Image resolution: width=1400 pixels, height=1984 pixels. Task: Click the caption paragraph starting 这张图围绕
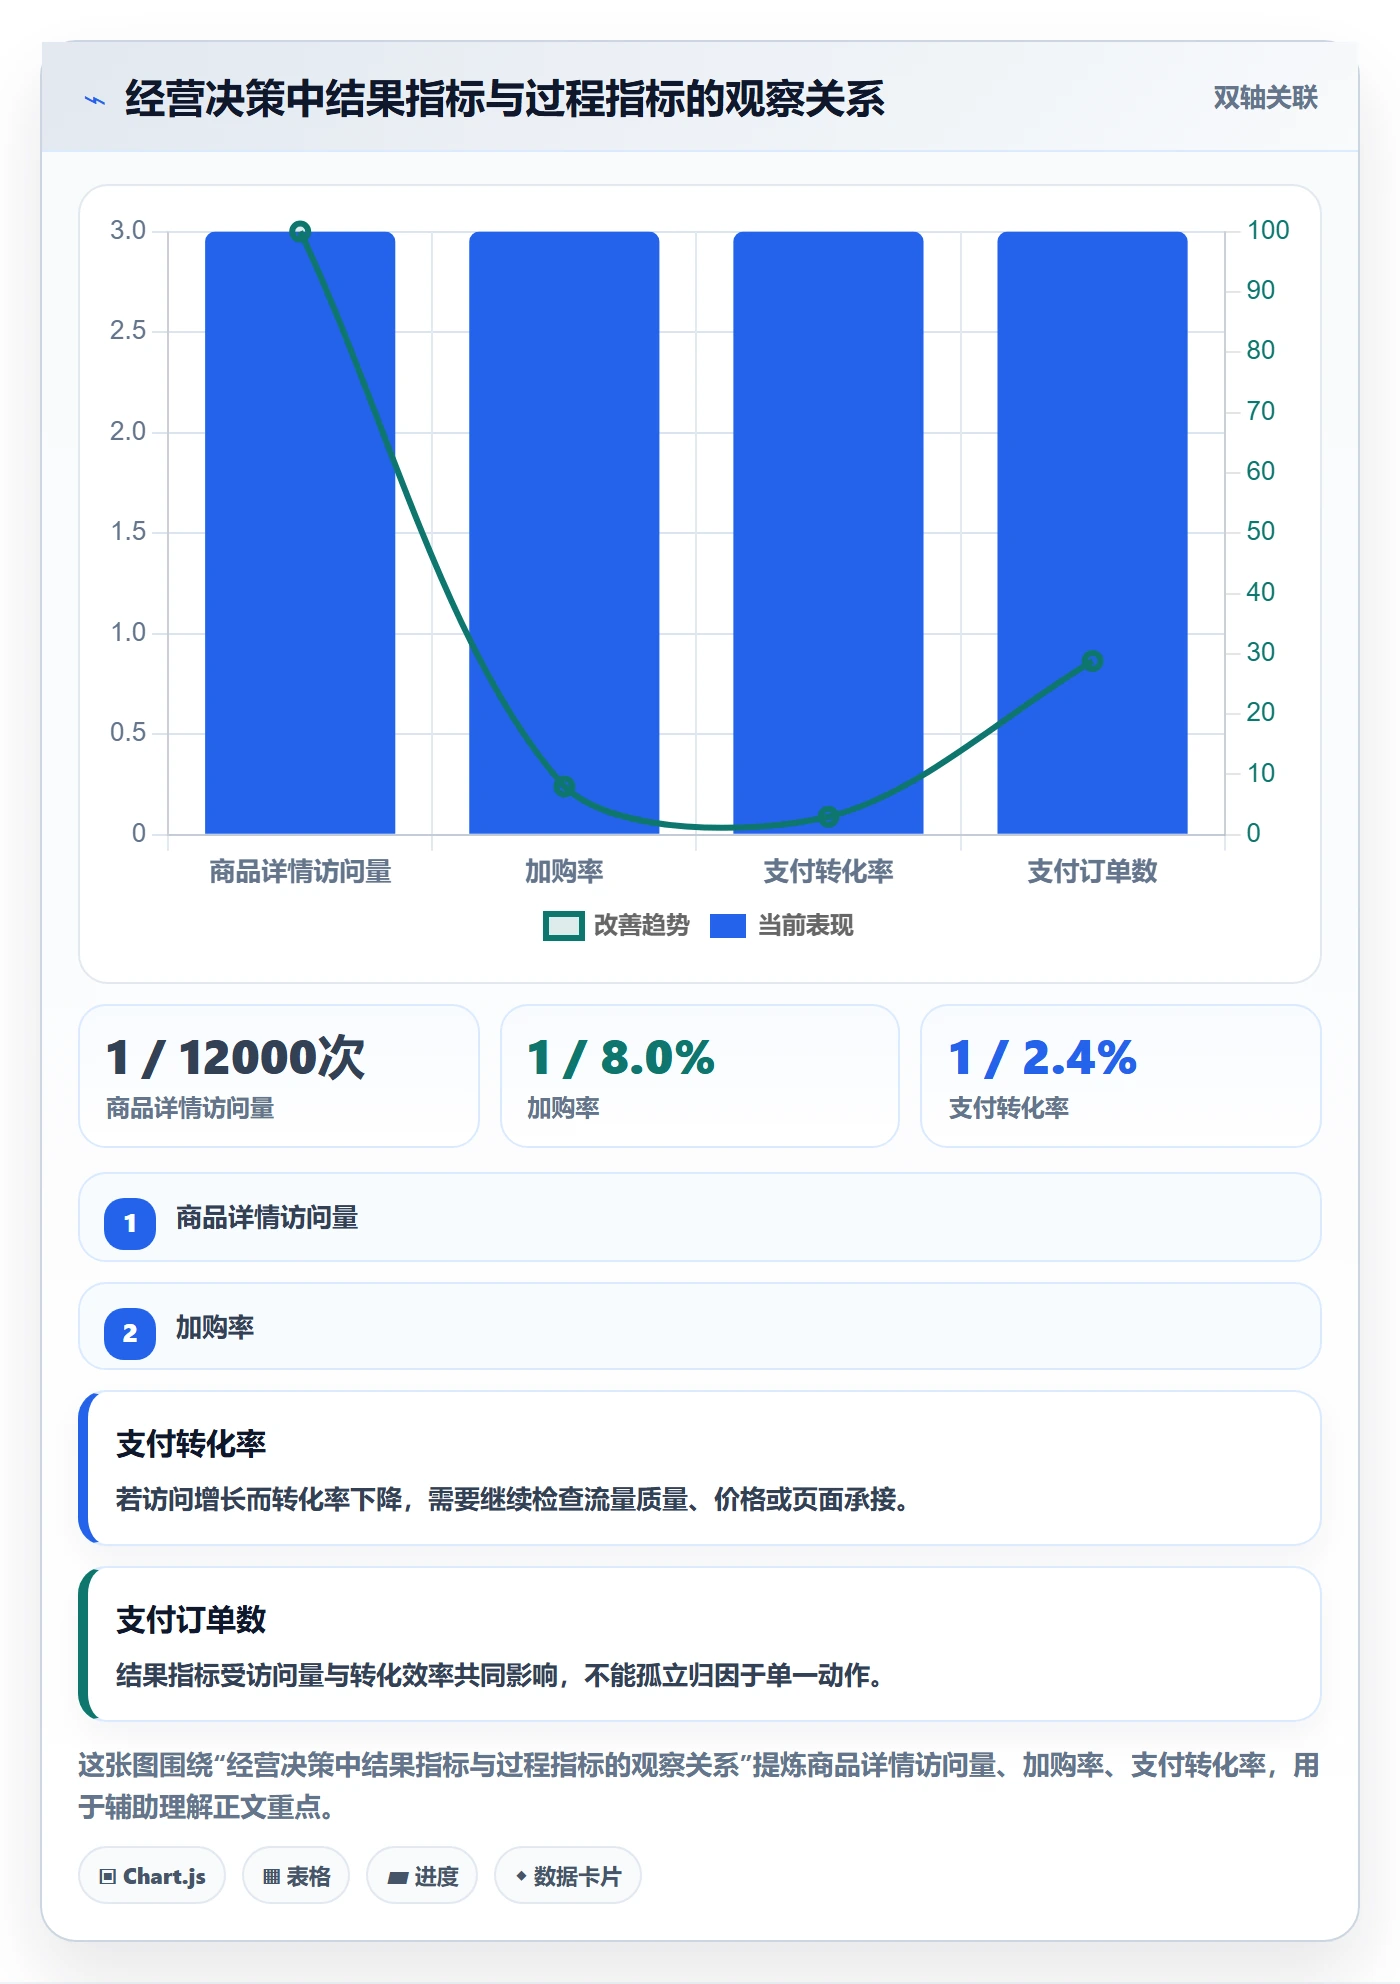(699, 1786)
